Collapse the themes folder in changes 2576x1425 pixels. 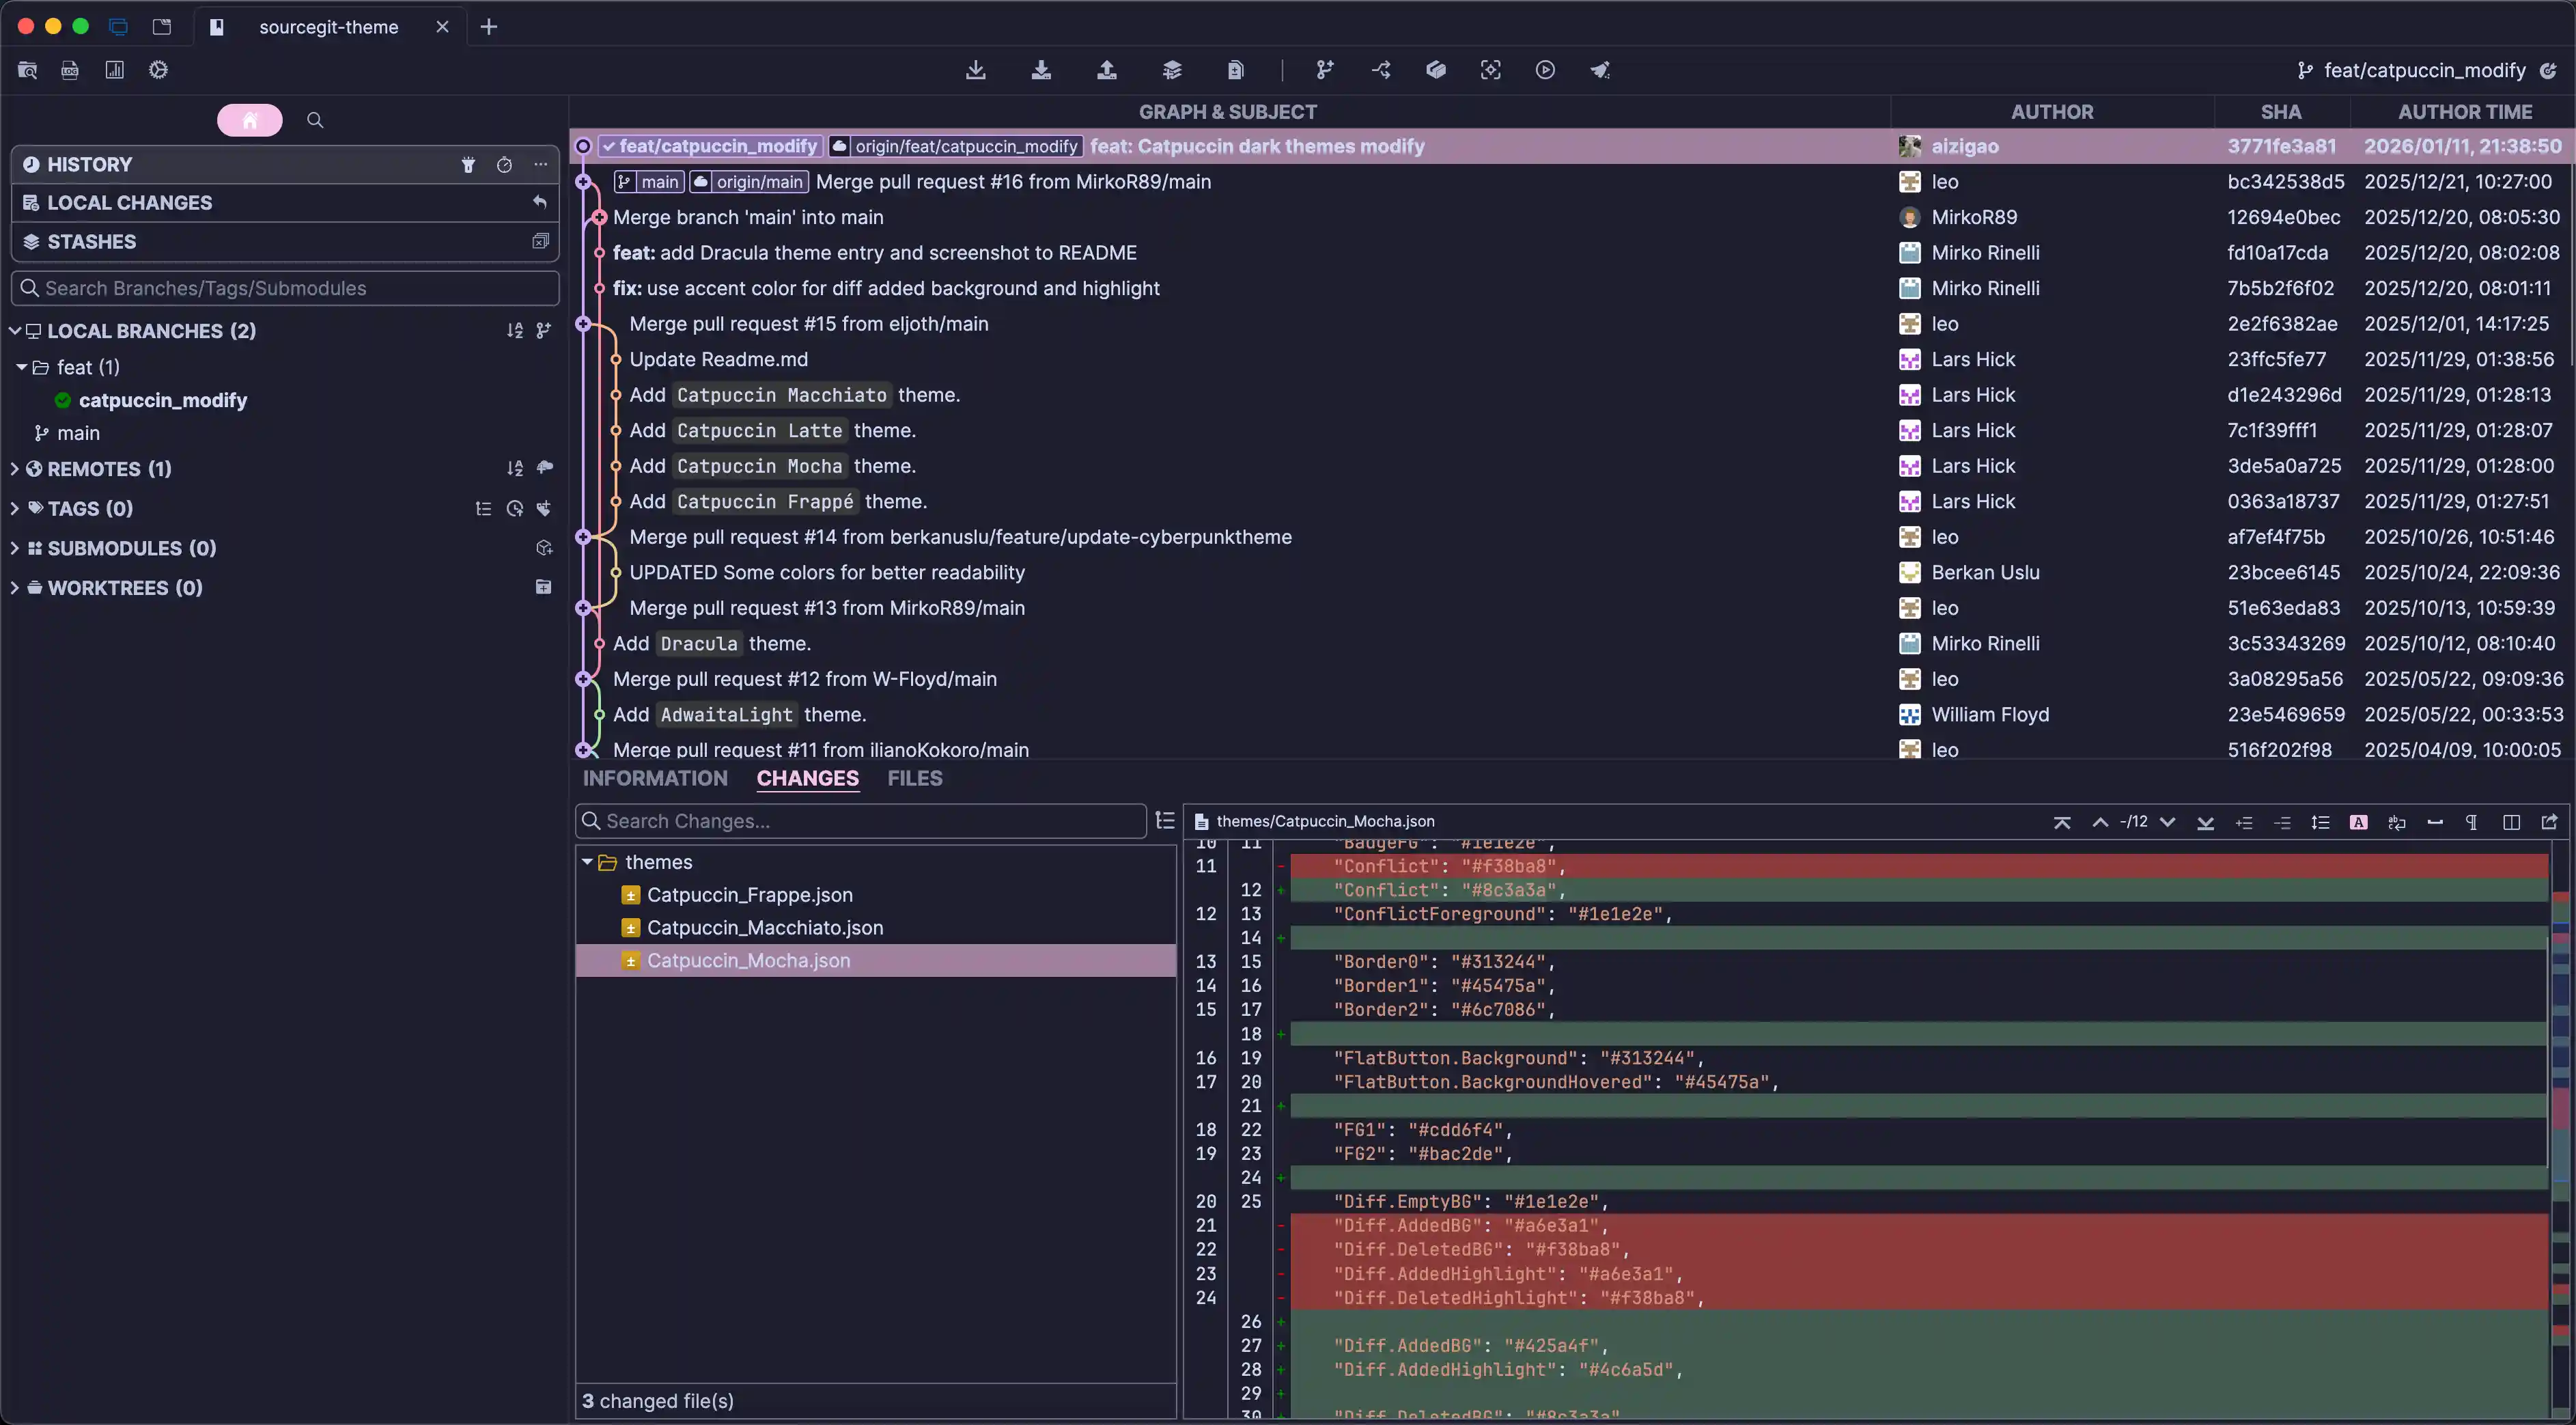(x=587, y=862)
